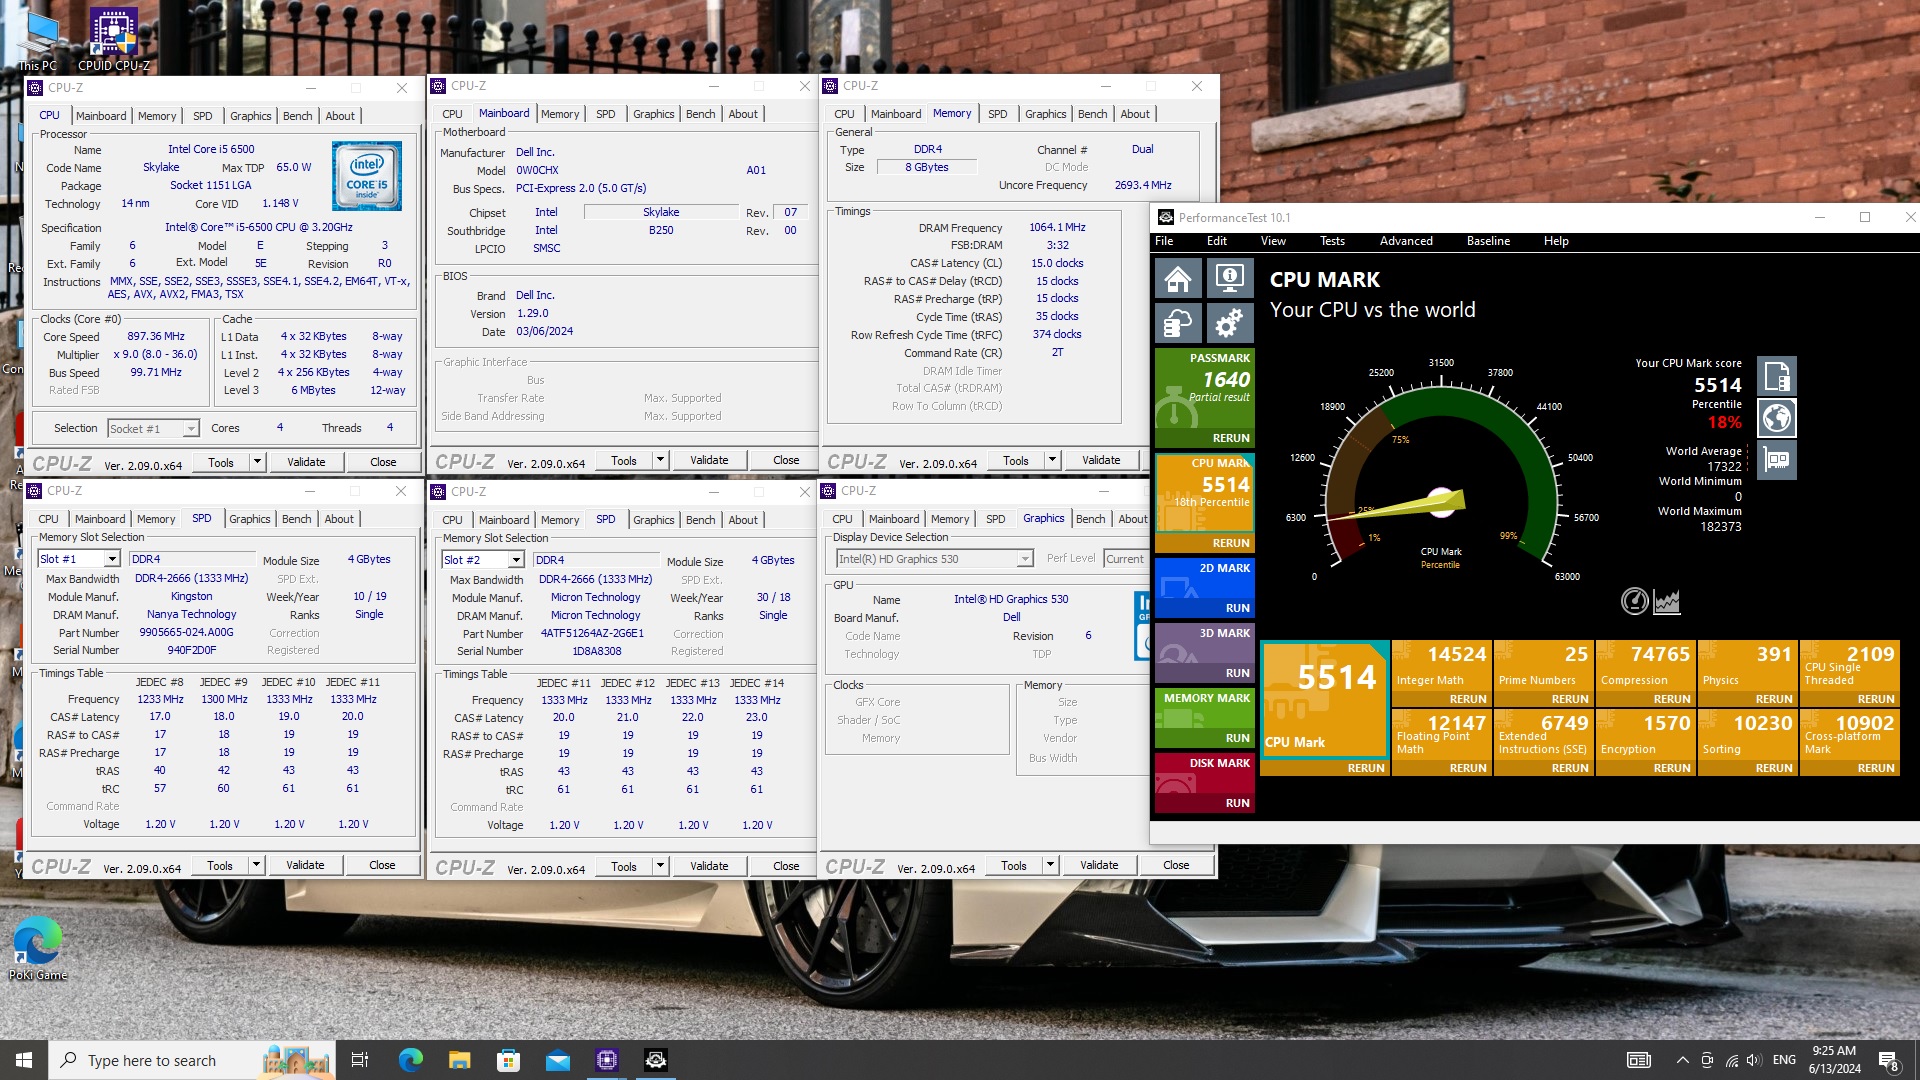1920x1080 pixels.
Task: Switch to the gauge dial view
Action: point(1634,601)
